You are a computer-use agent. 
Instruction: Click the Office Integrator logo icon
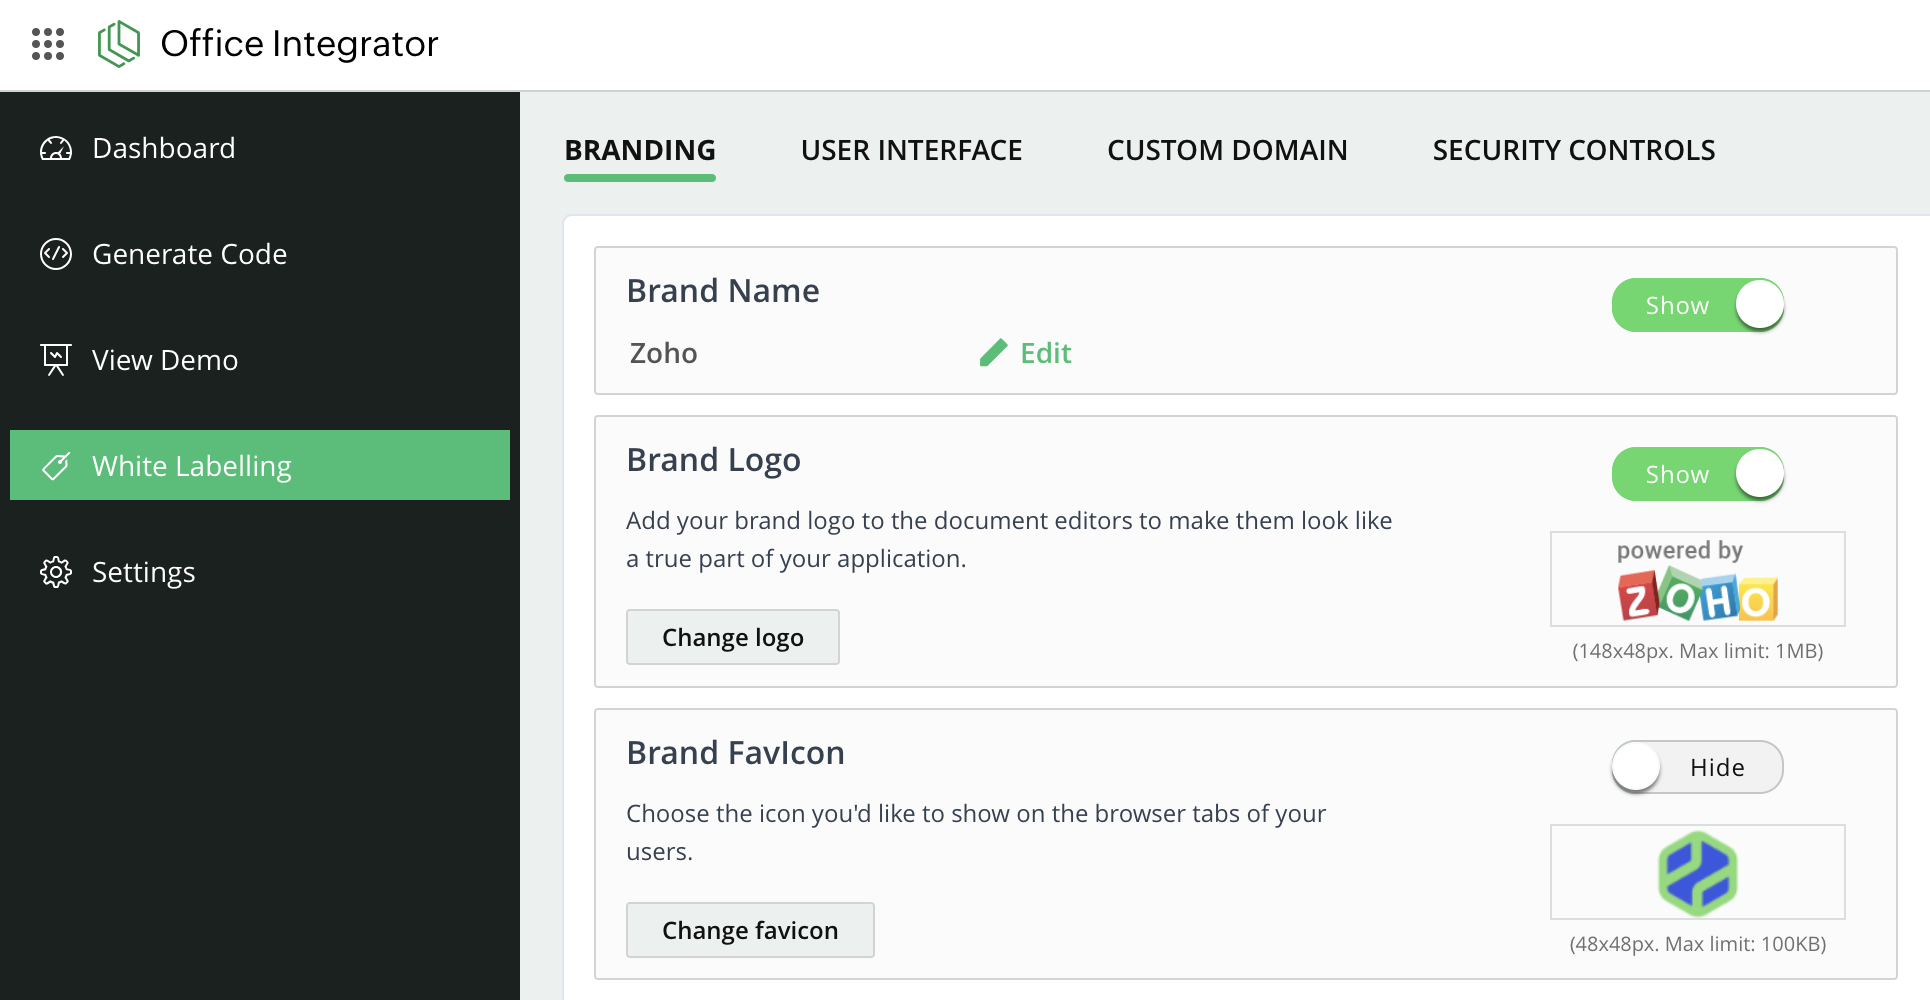click(119, 44)
